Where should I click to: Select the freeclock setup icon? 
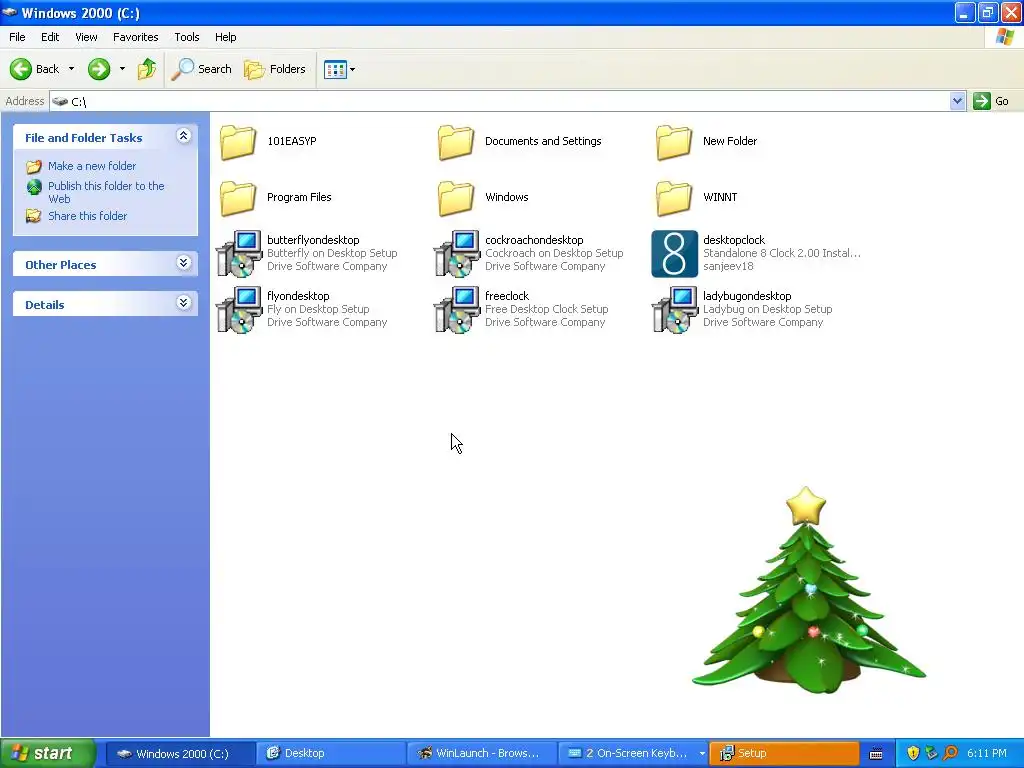[x=457, y=310]
